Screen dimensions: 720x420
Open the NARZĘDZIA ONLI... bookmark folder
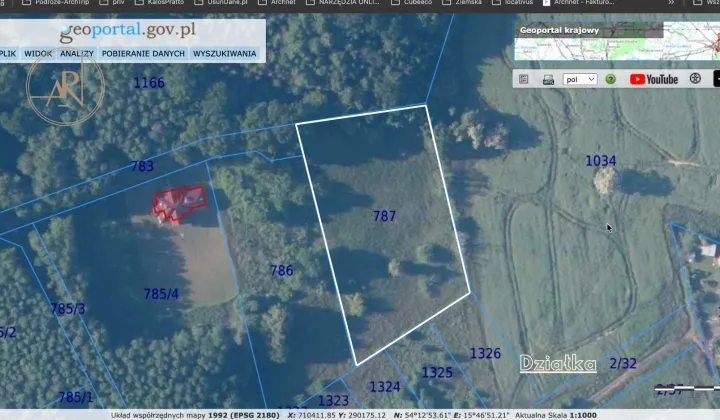(343, 3)
